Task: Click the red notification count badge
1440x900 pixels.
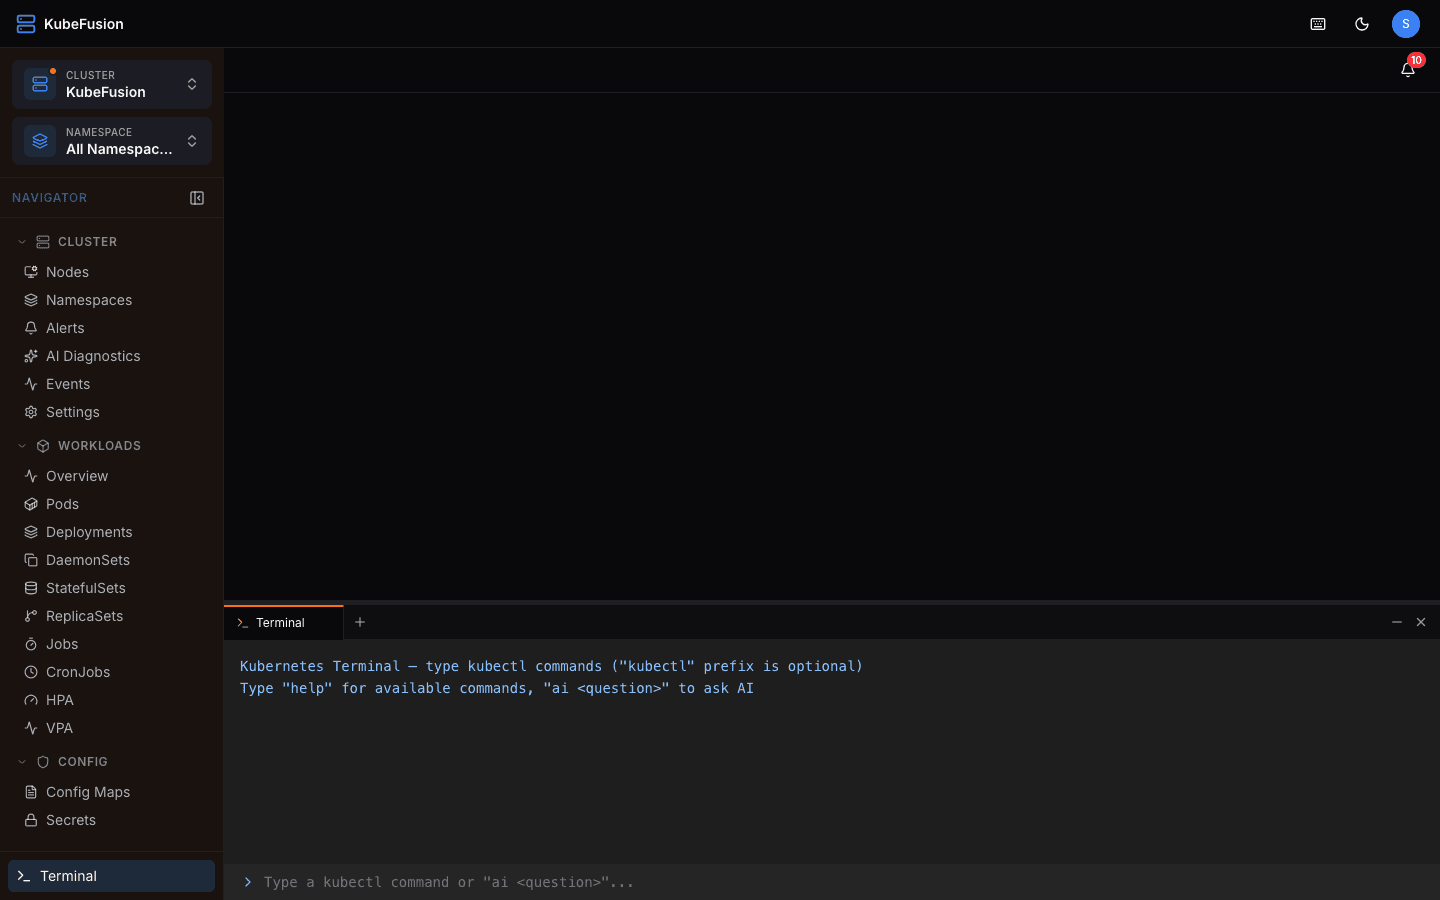Action: [x=1417, y=59]
